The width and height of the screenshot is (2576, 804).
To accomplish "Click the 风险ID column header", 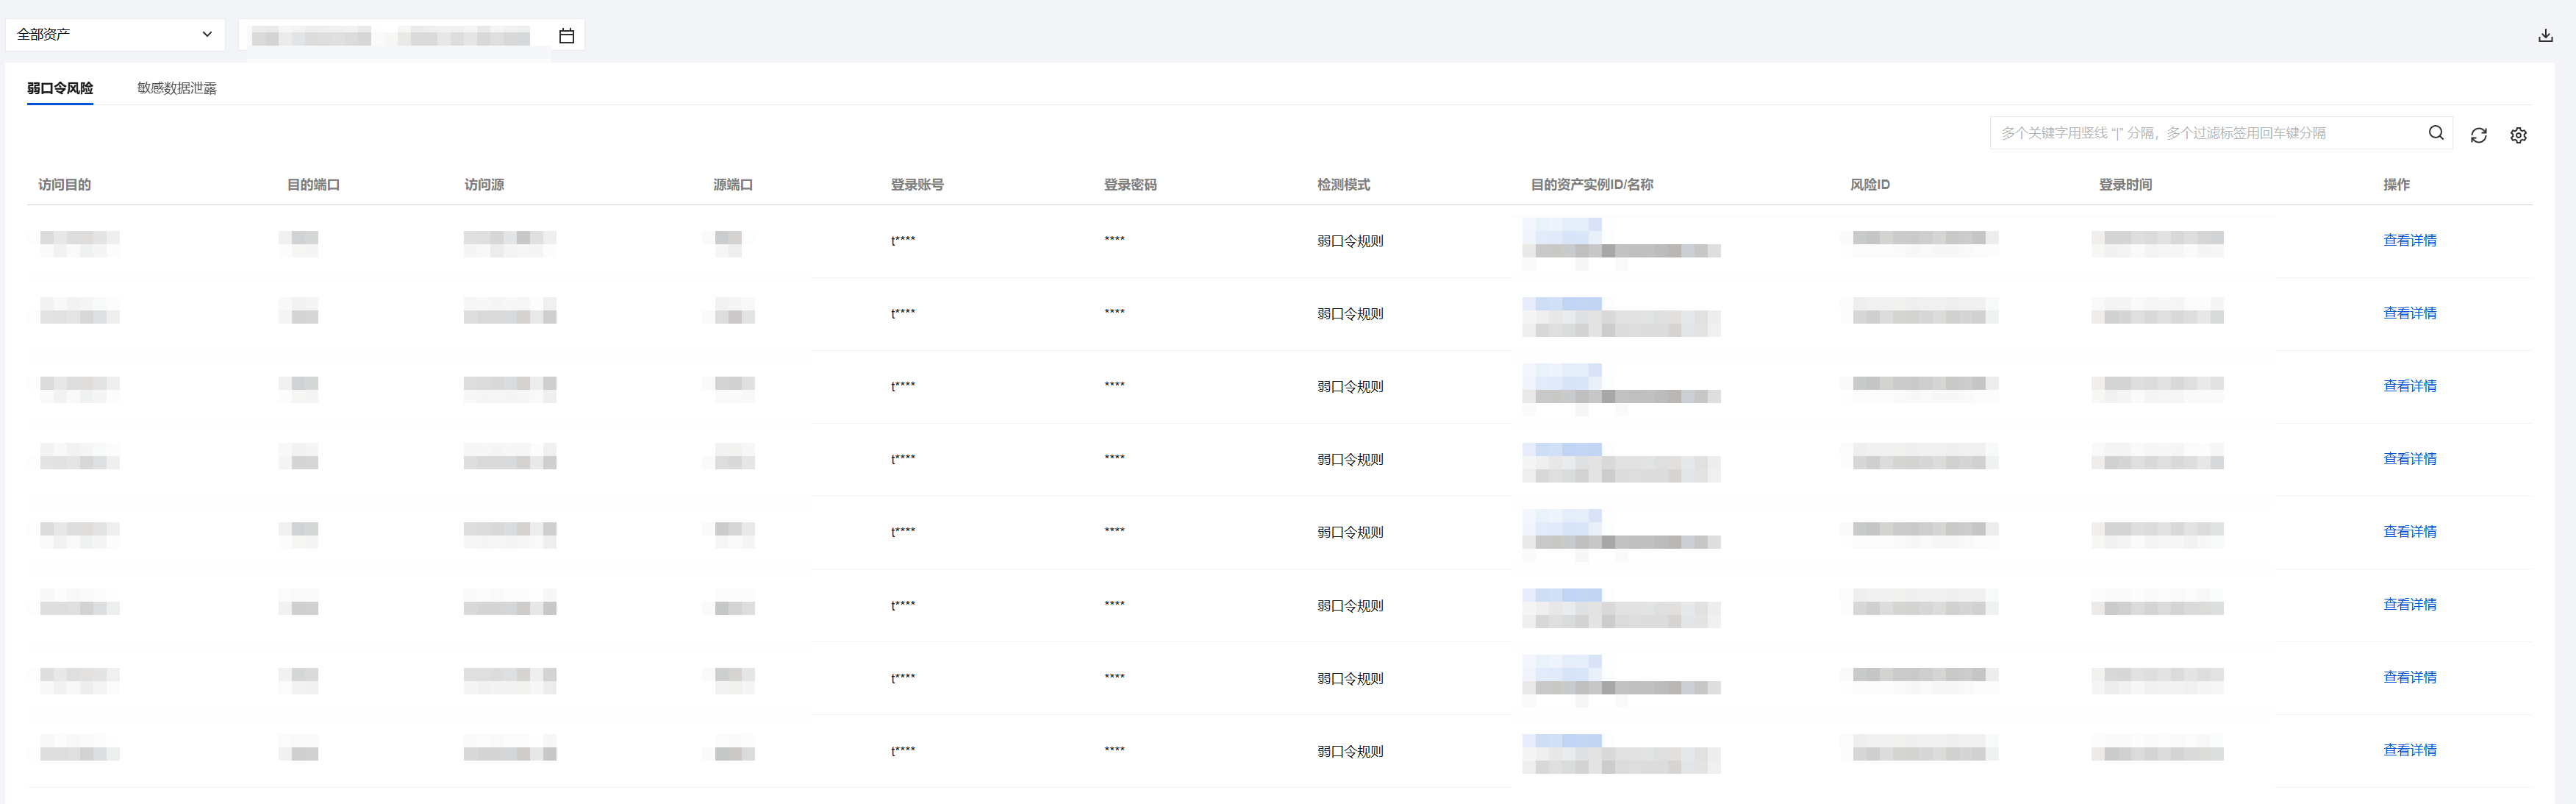I will pos(1869,185).
